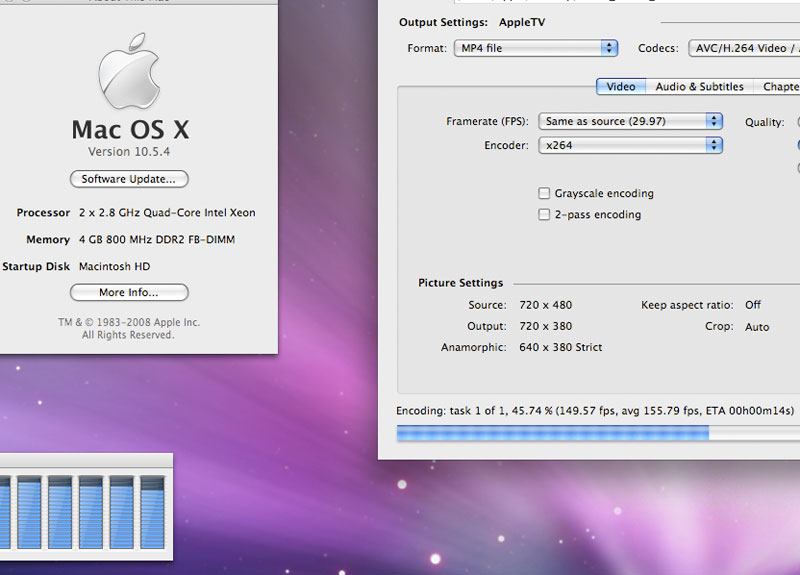This screenshot has height=575, width=800.
Task: Click the encoding progress bar
Action: coord(598,434)
